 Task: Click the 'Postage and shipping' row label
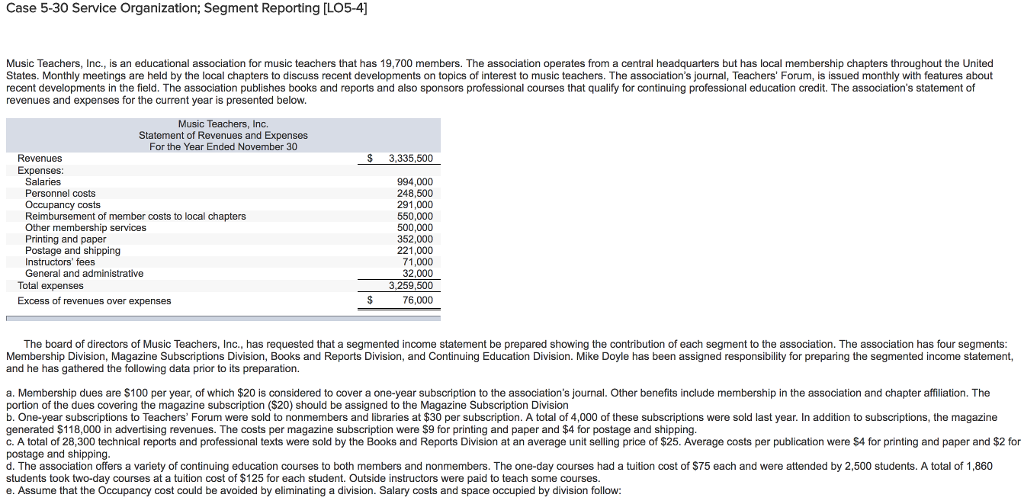72,251
